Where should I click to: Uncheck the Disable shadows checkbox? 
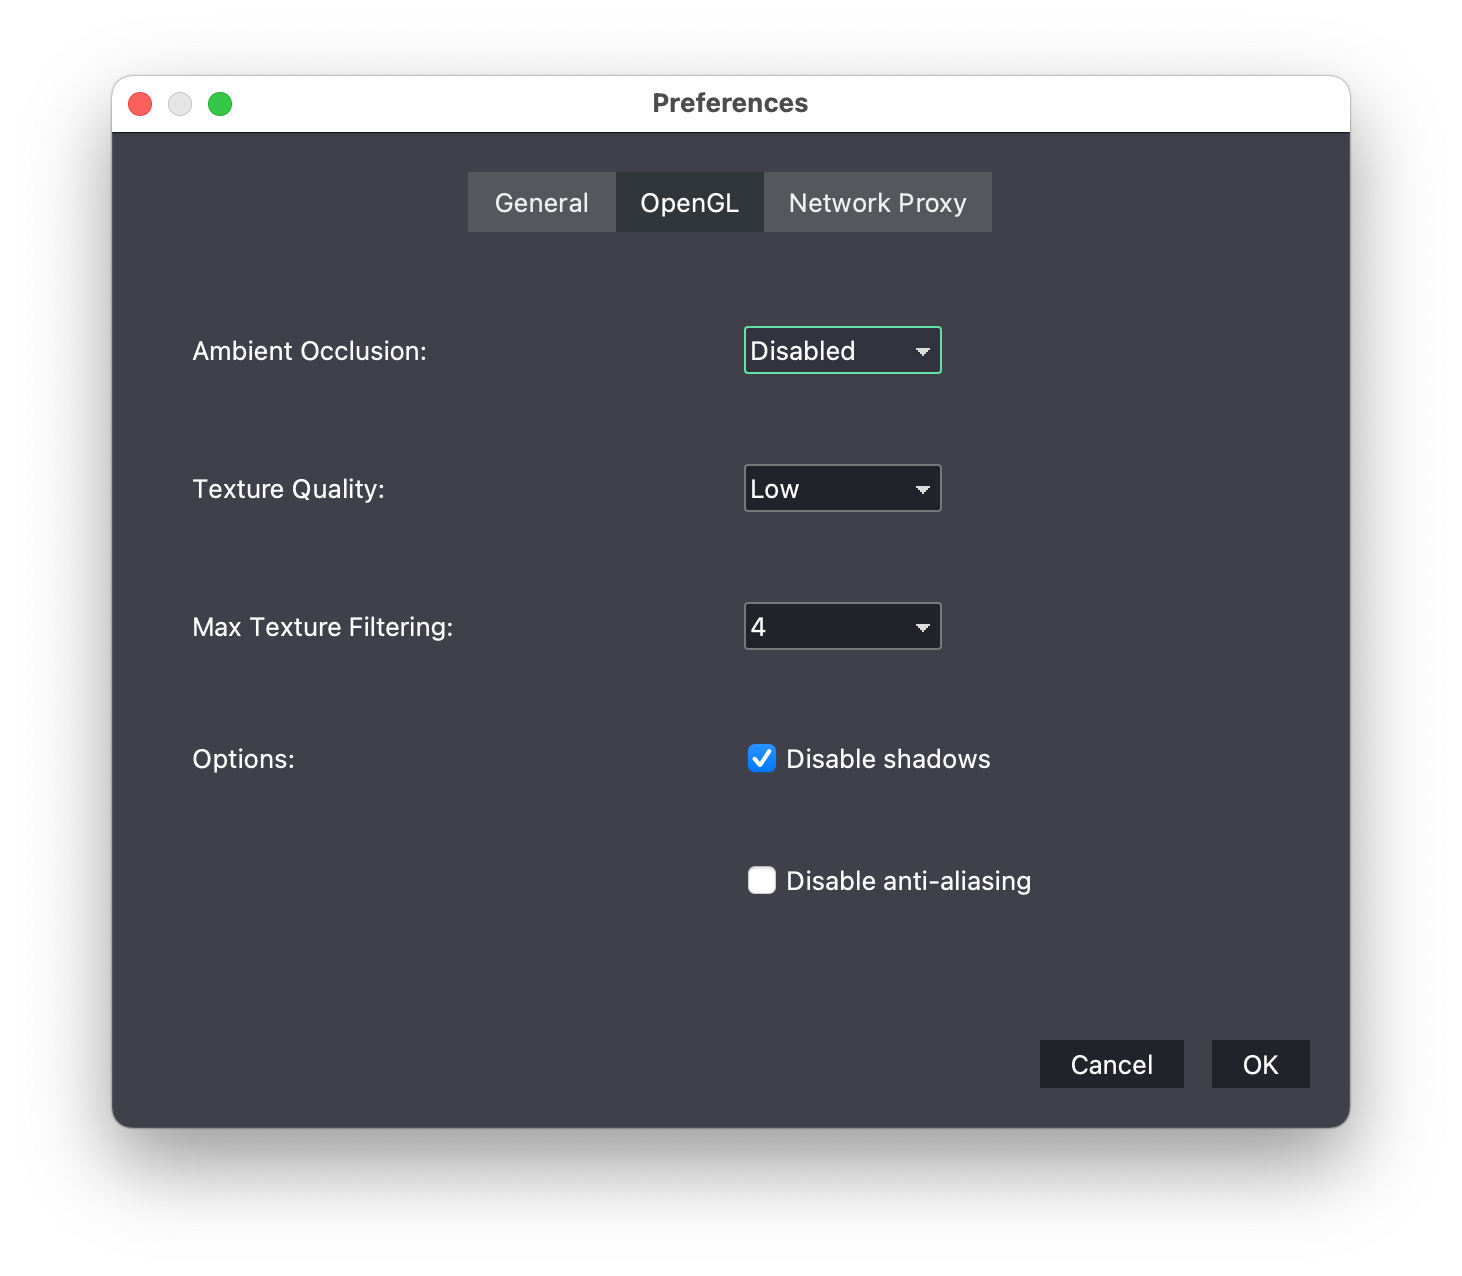point(762,759)
